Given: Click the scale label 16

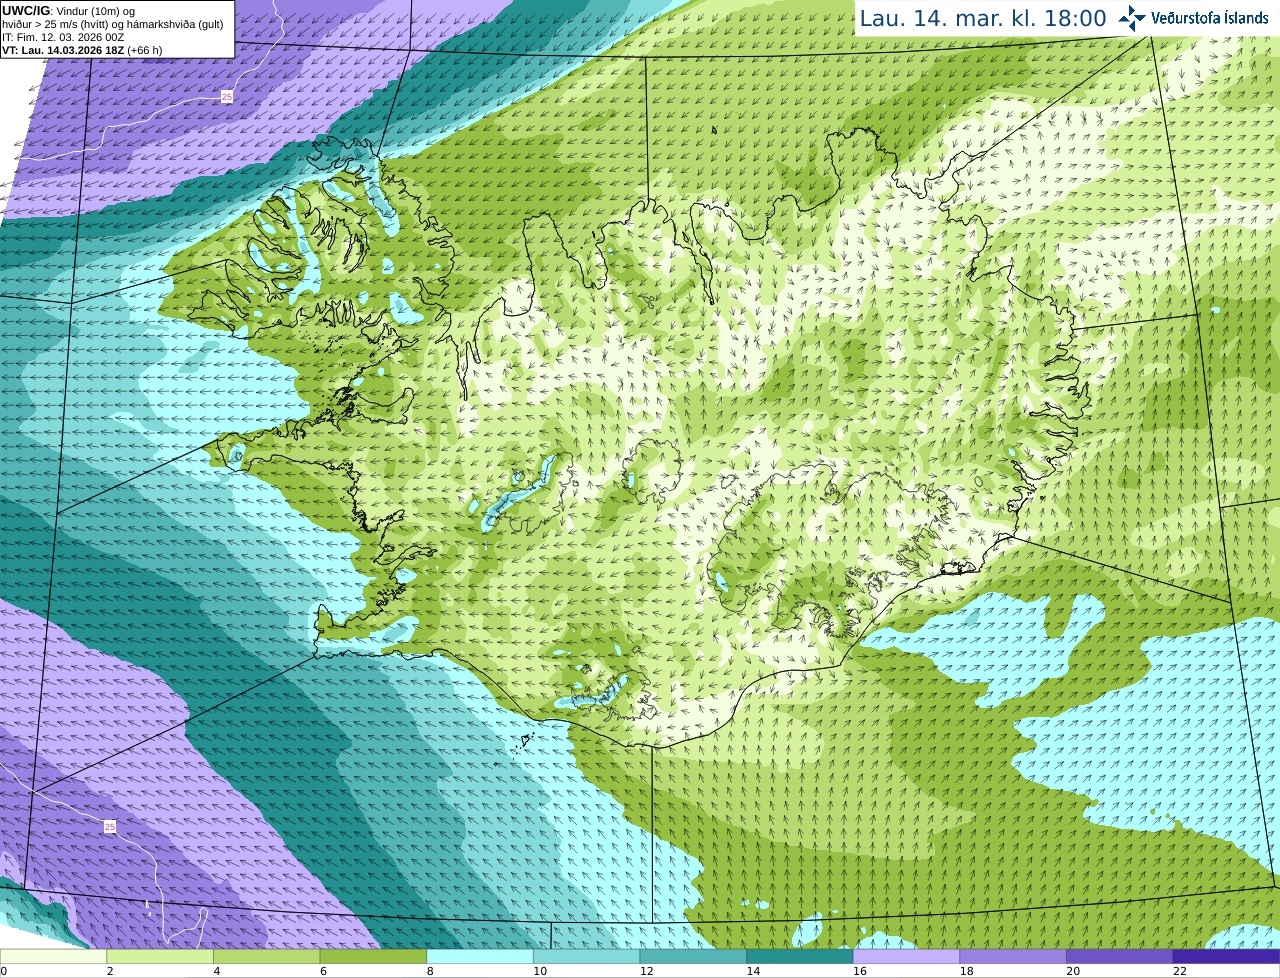Looking at the screenshot, I should click(860, 971).
